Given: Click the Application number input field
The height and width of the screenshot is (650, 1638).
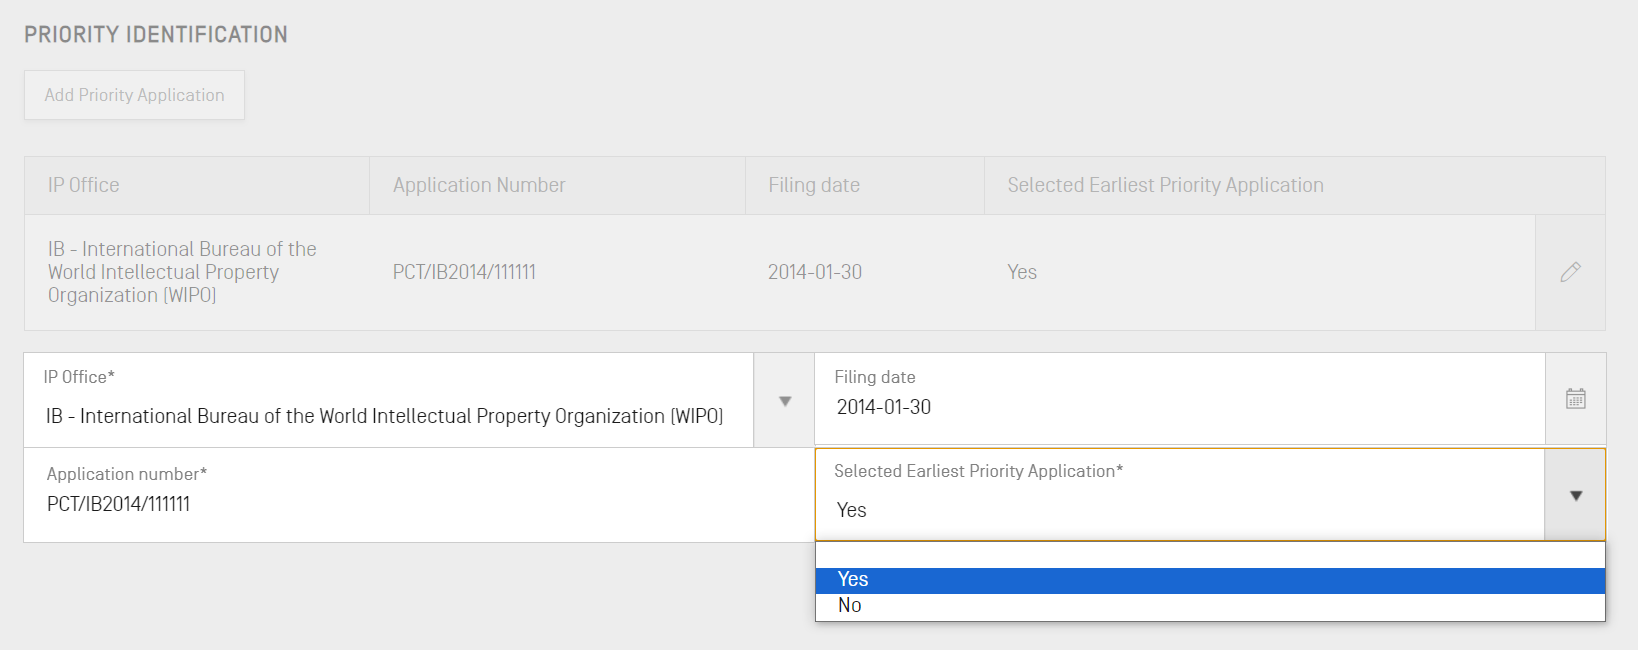Looking at the screenshot, I should coord(420,504).
